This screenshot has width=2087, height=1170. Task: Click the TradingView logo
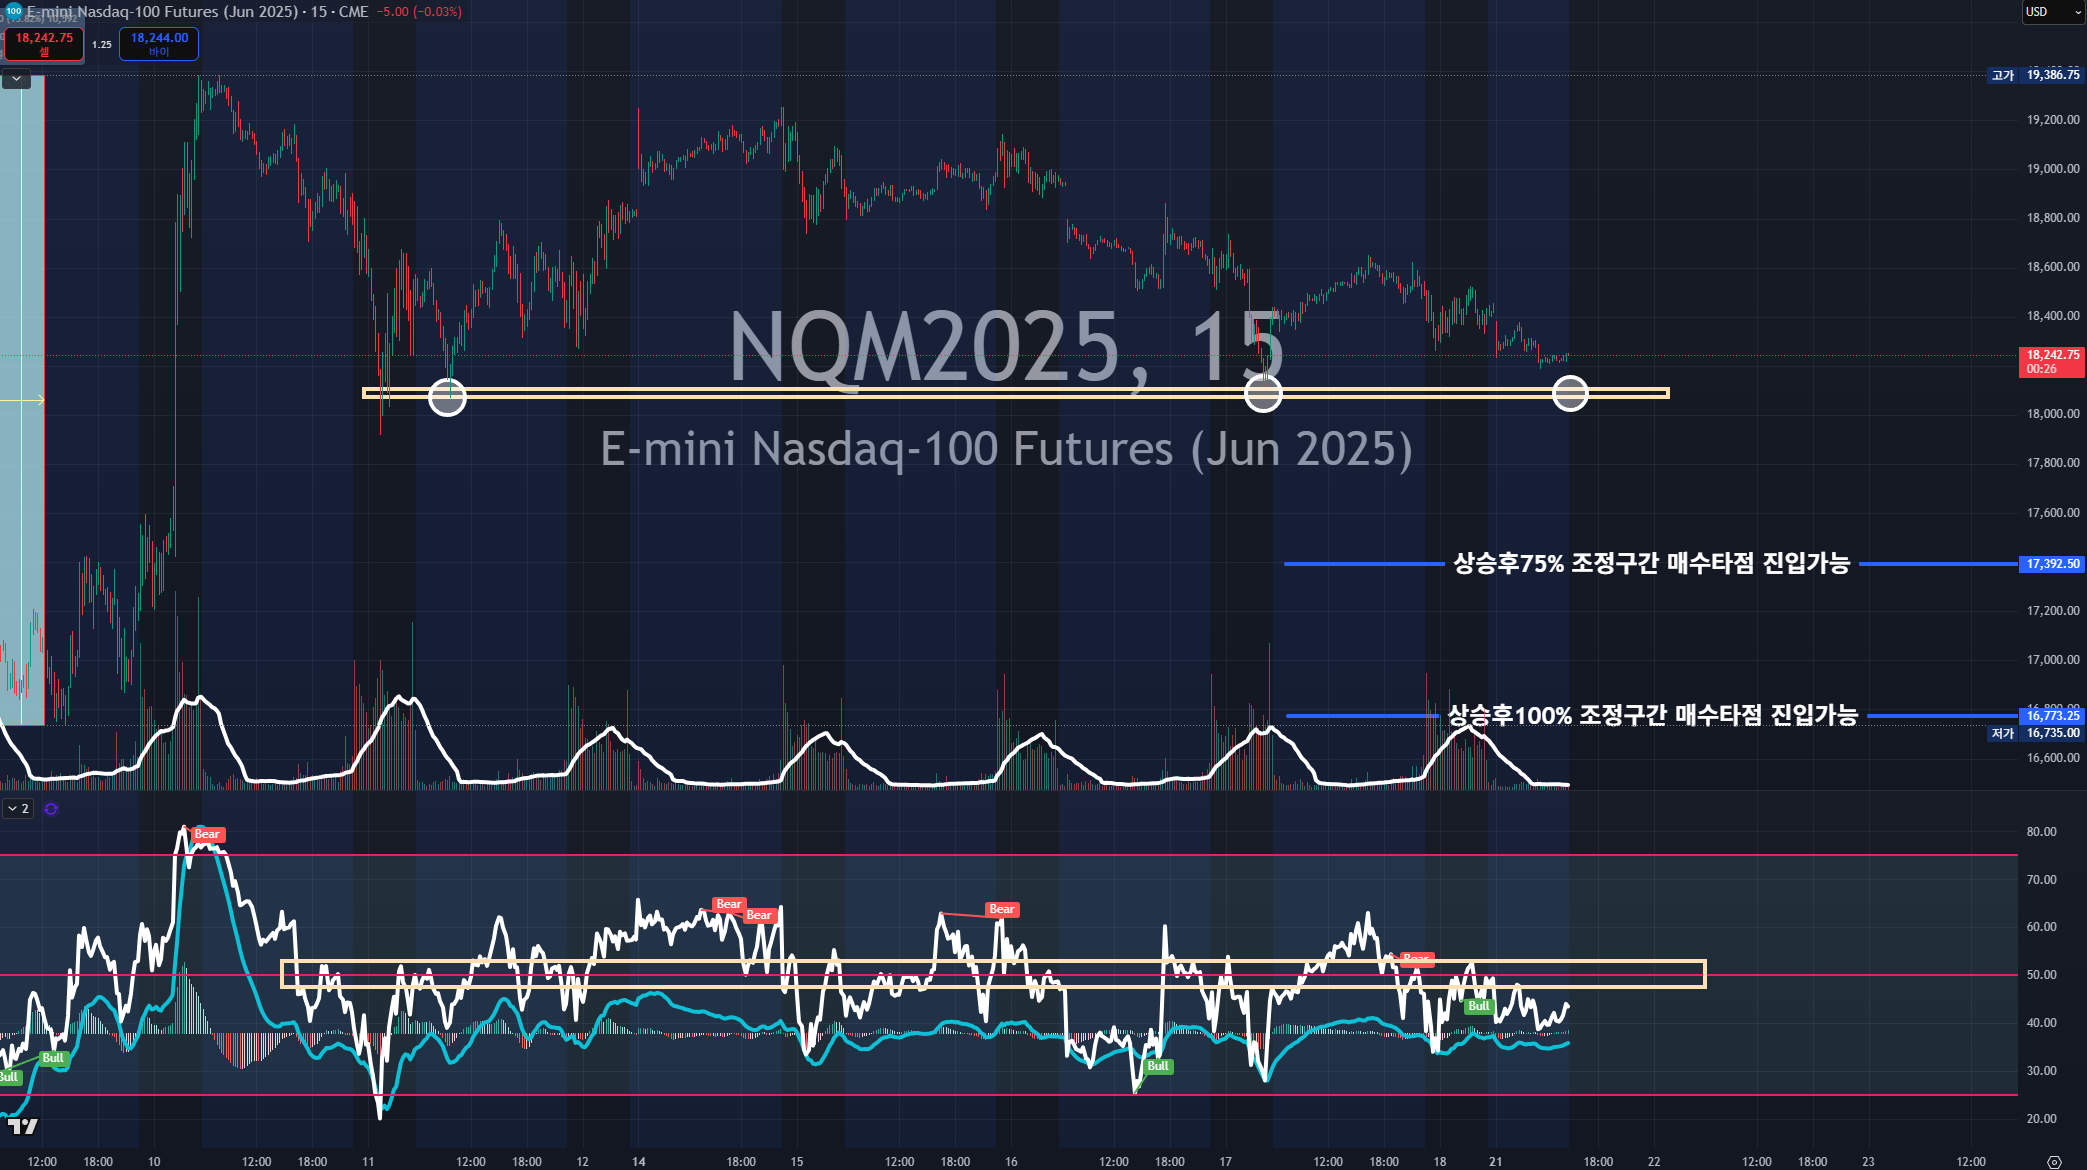[23, 1126]
